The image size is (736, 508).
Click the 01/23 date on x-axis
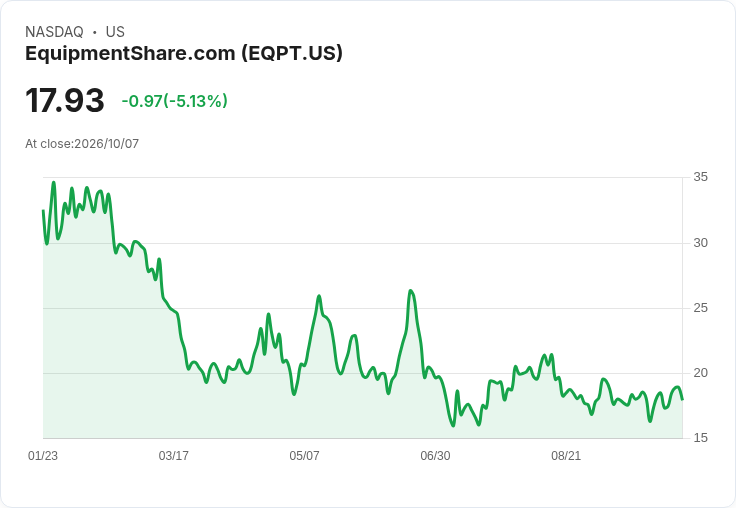coord(43,455)
